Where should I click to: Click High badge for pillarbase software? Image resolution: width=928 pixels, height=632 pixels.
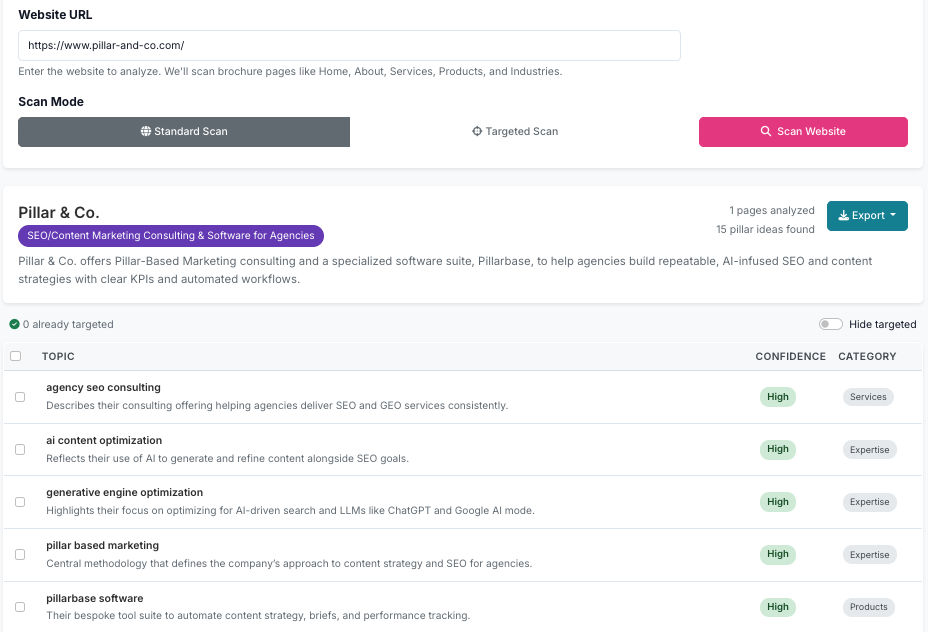point(778,607)
